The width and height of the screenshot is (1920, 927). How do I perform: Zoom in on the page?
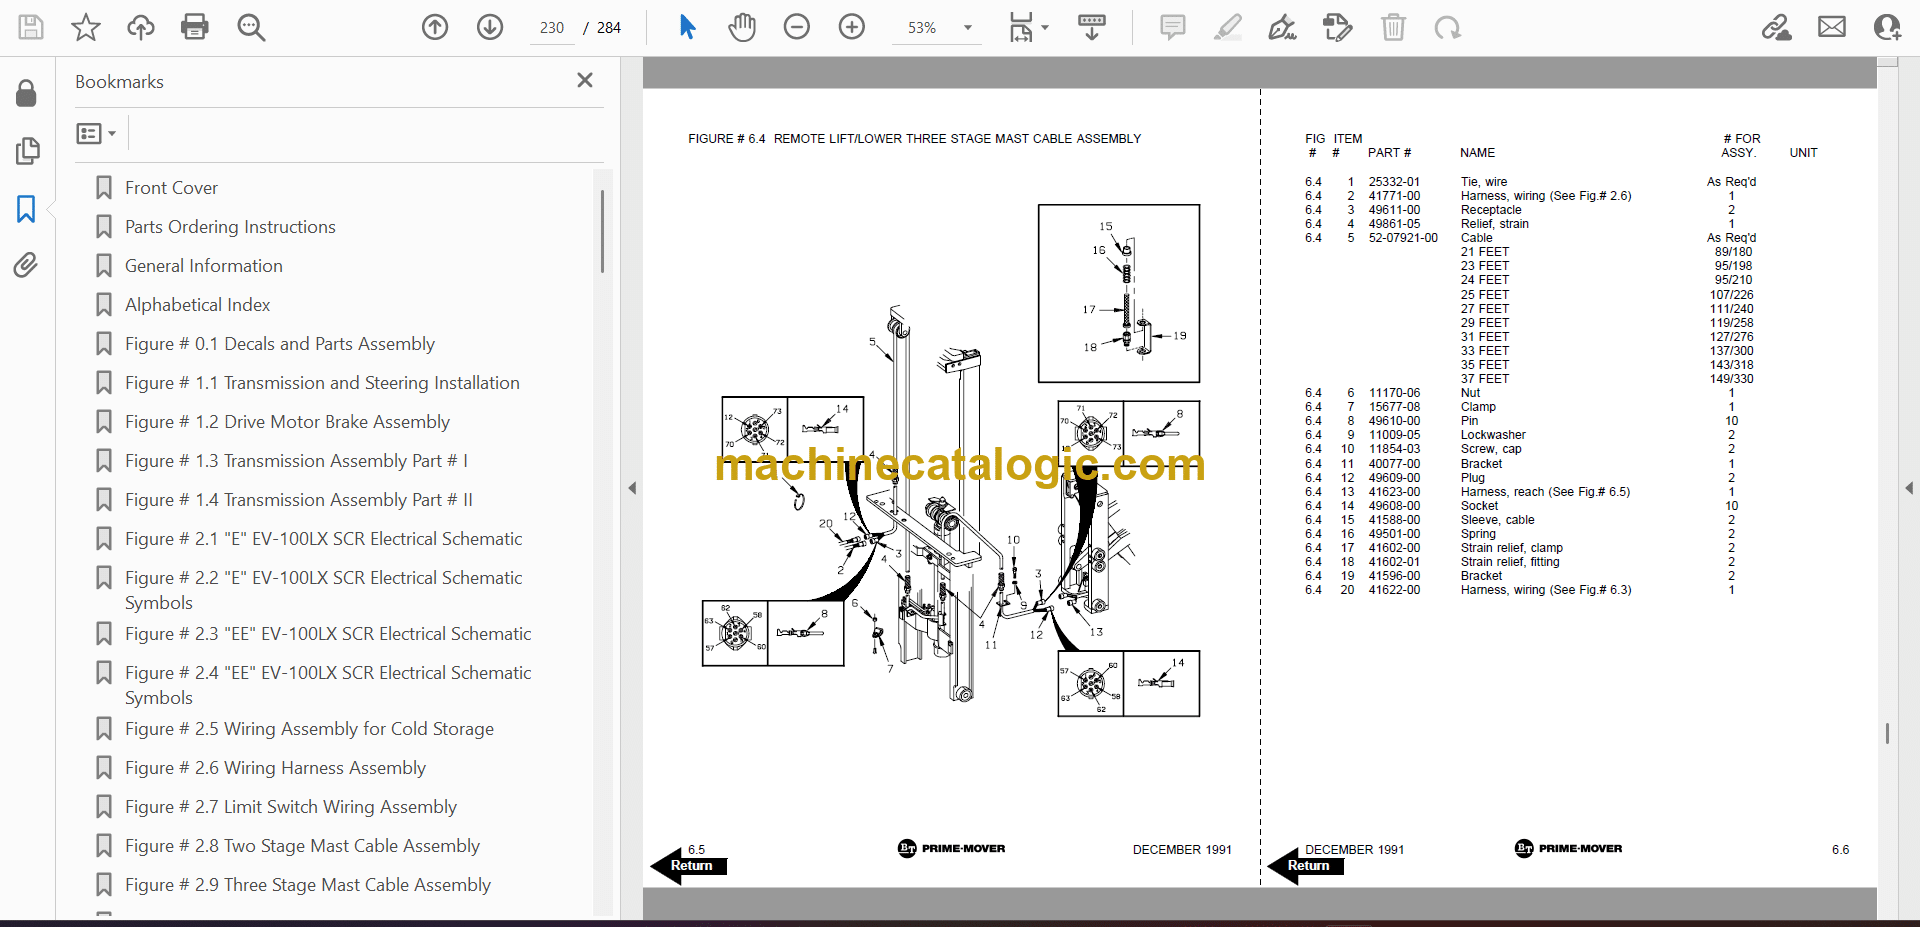coord(852,27)
